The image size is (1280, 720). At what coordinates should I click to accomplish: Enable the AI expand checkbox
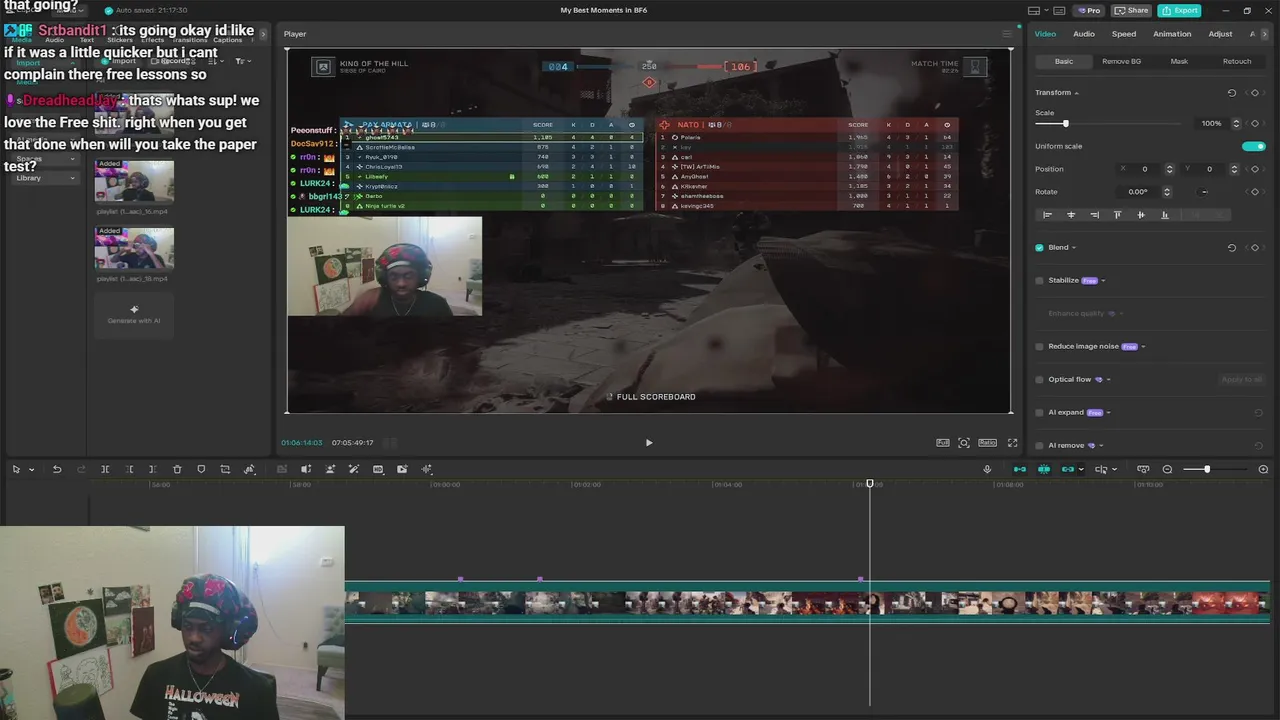pyautogui.click(x=1039, y=412)
